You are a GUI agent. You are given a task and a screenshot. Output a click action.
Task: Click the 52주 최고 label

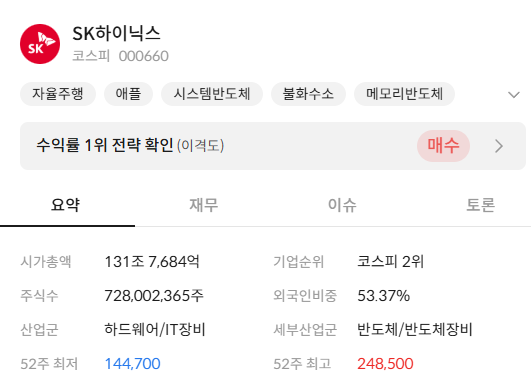[302, 364]
